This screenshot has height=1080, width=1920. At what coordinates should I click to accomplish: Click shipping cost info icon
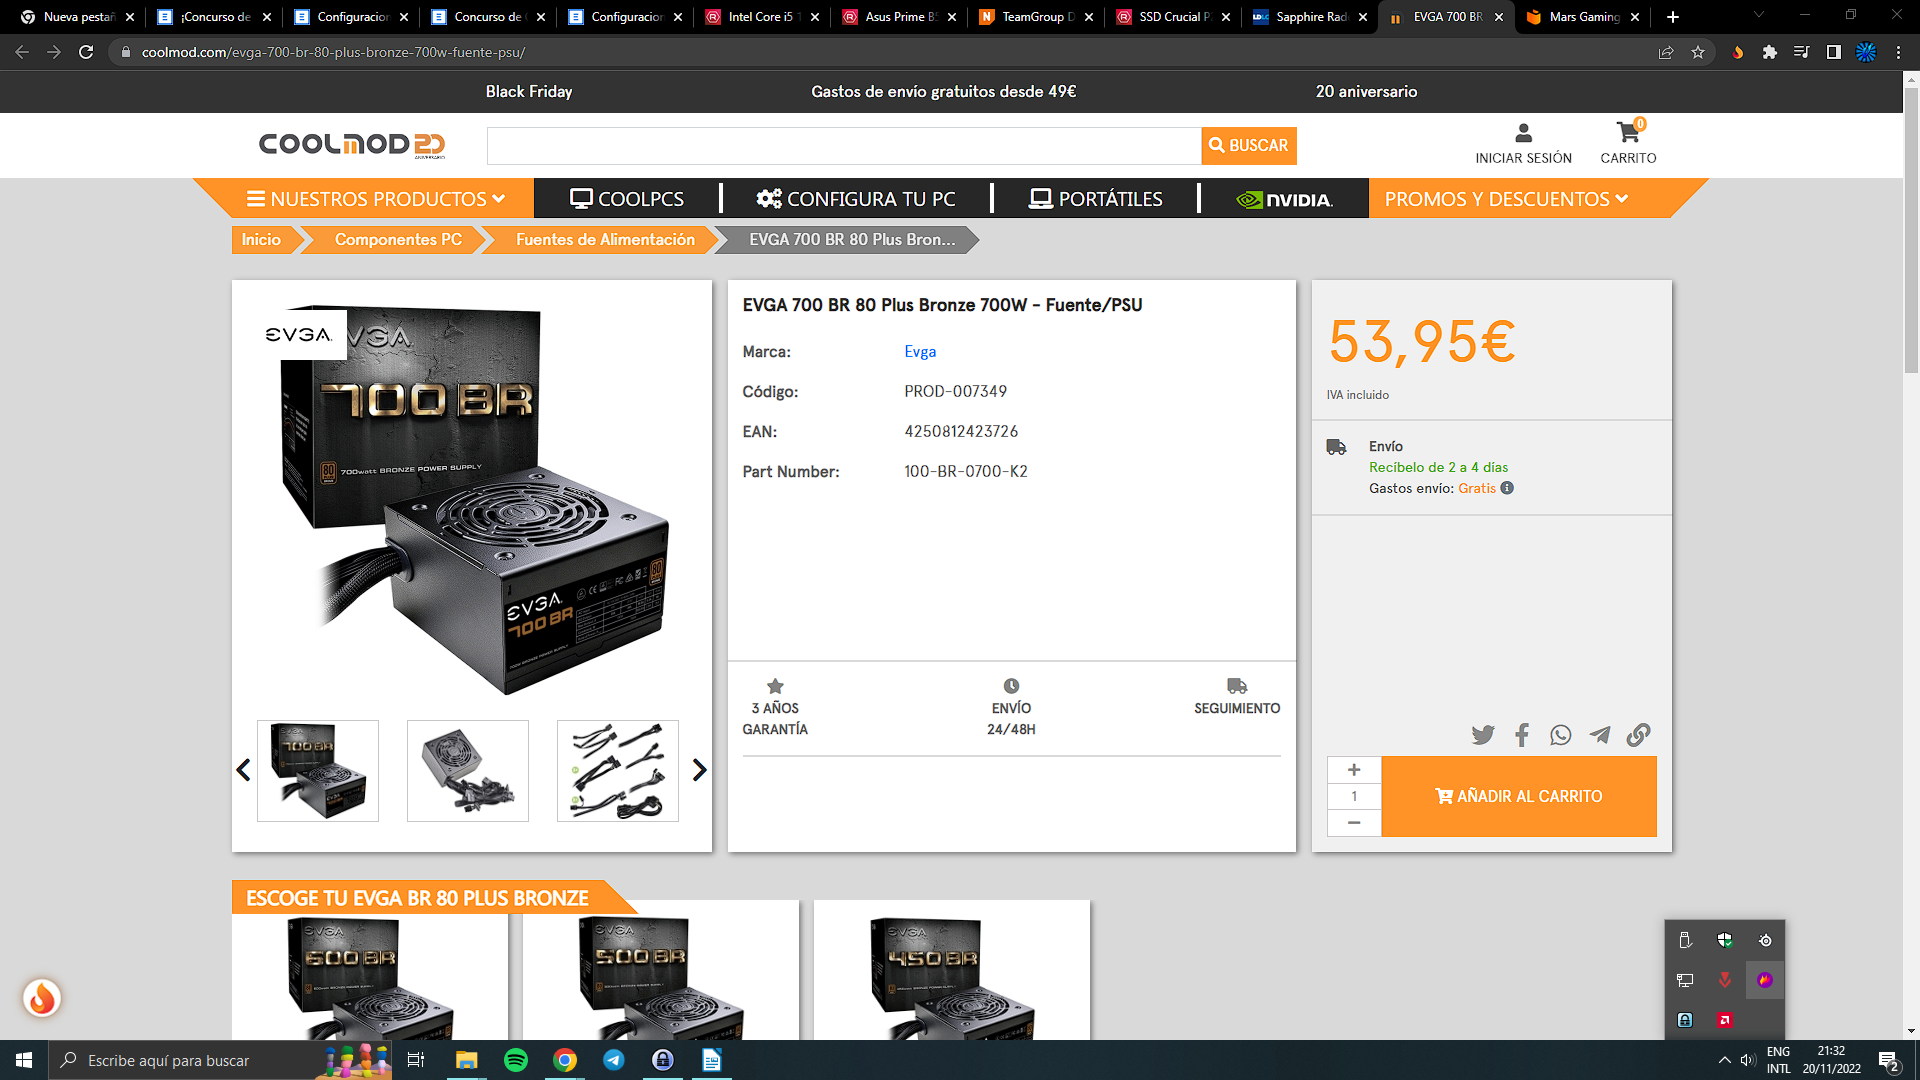pos(1507,488)
